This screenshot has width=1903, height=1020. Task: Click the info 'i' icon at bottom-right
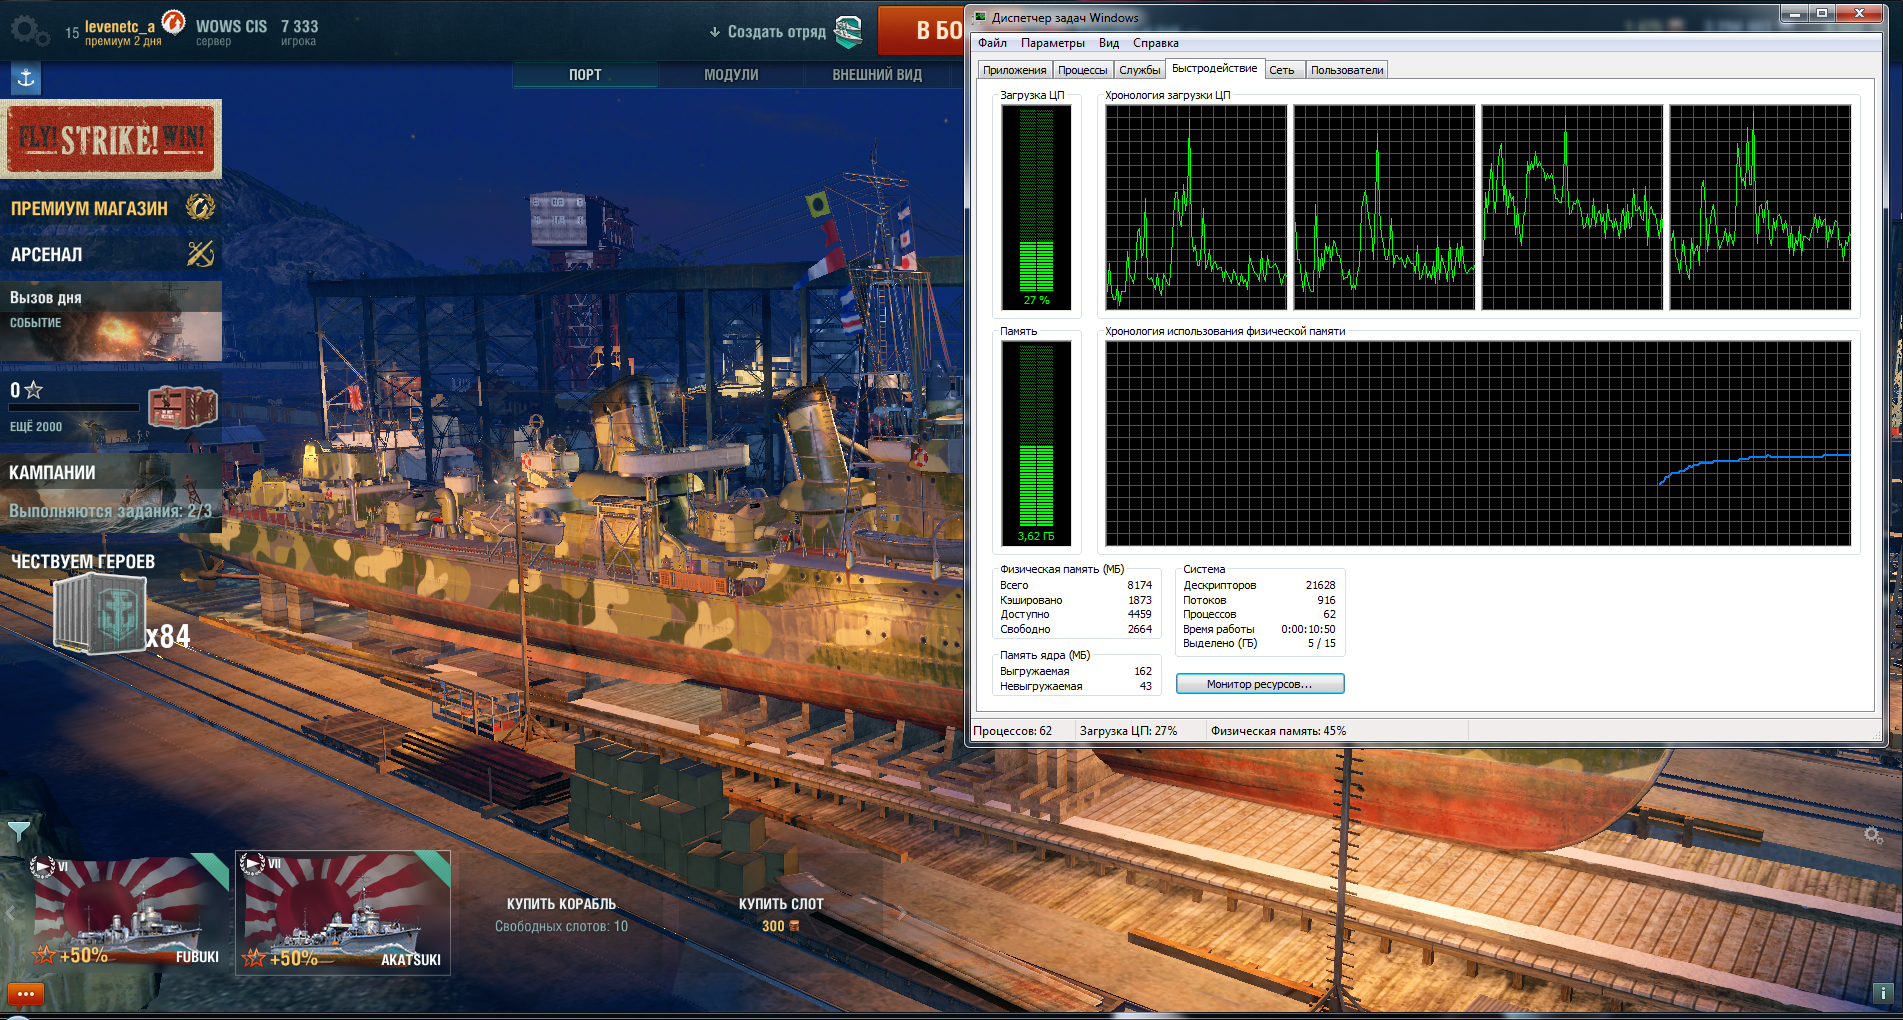click(1883, 993)
